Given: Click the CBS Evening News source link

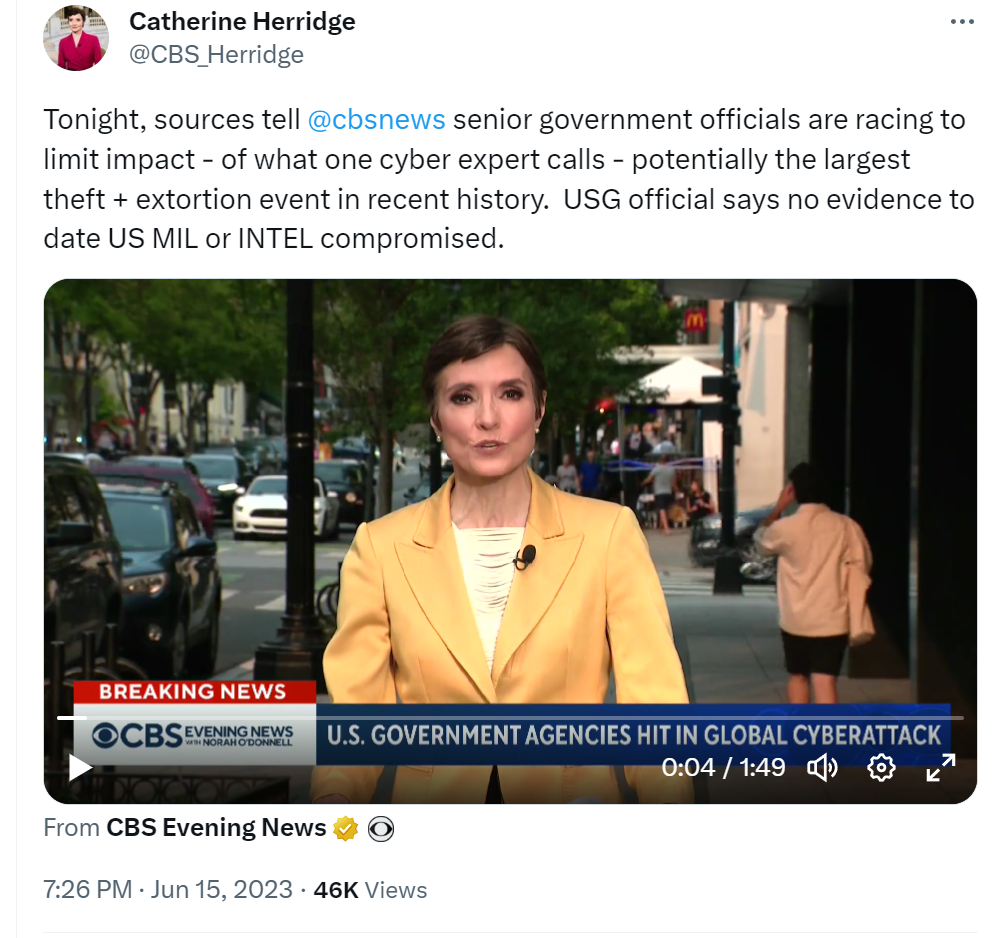Looking at the screenshot, I should (216, 827).
